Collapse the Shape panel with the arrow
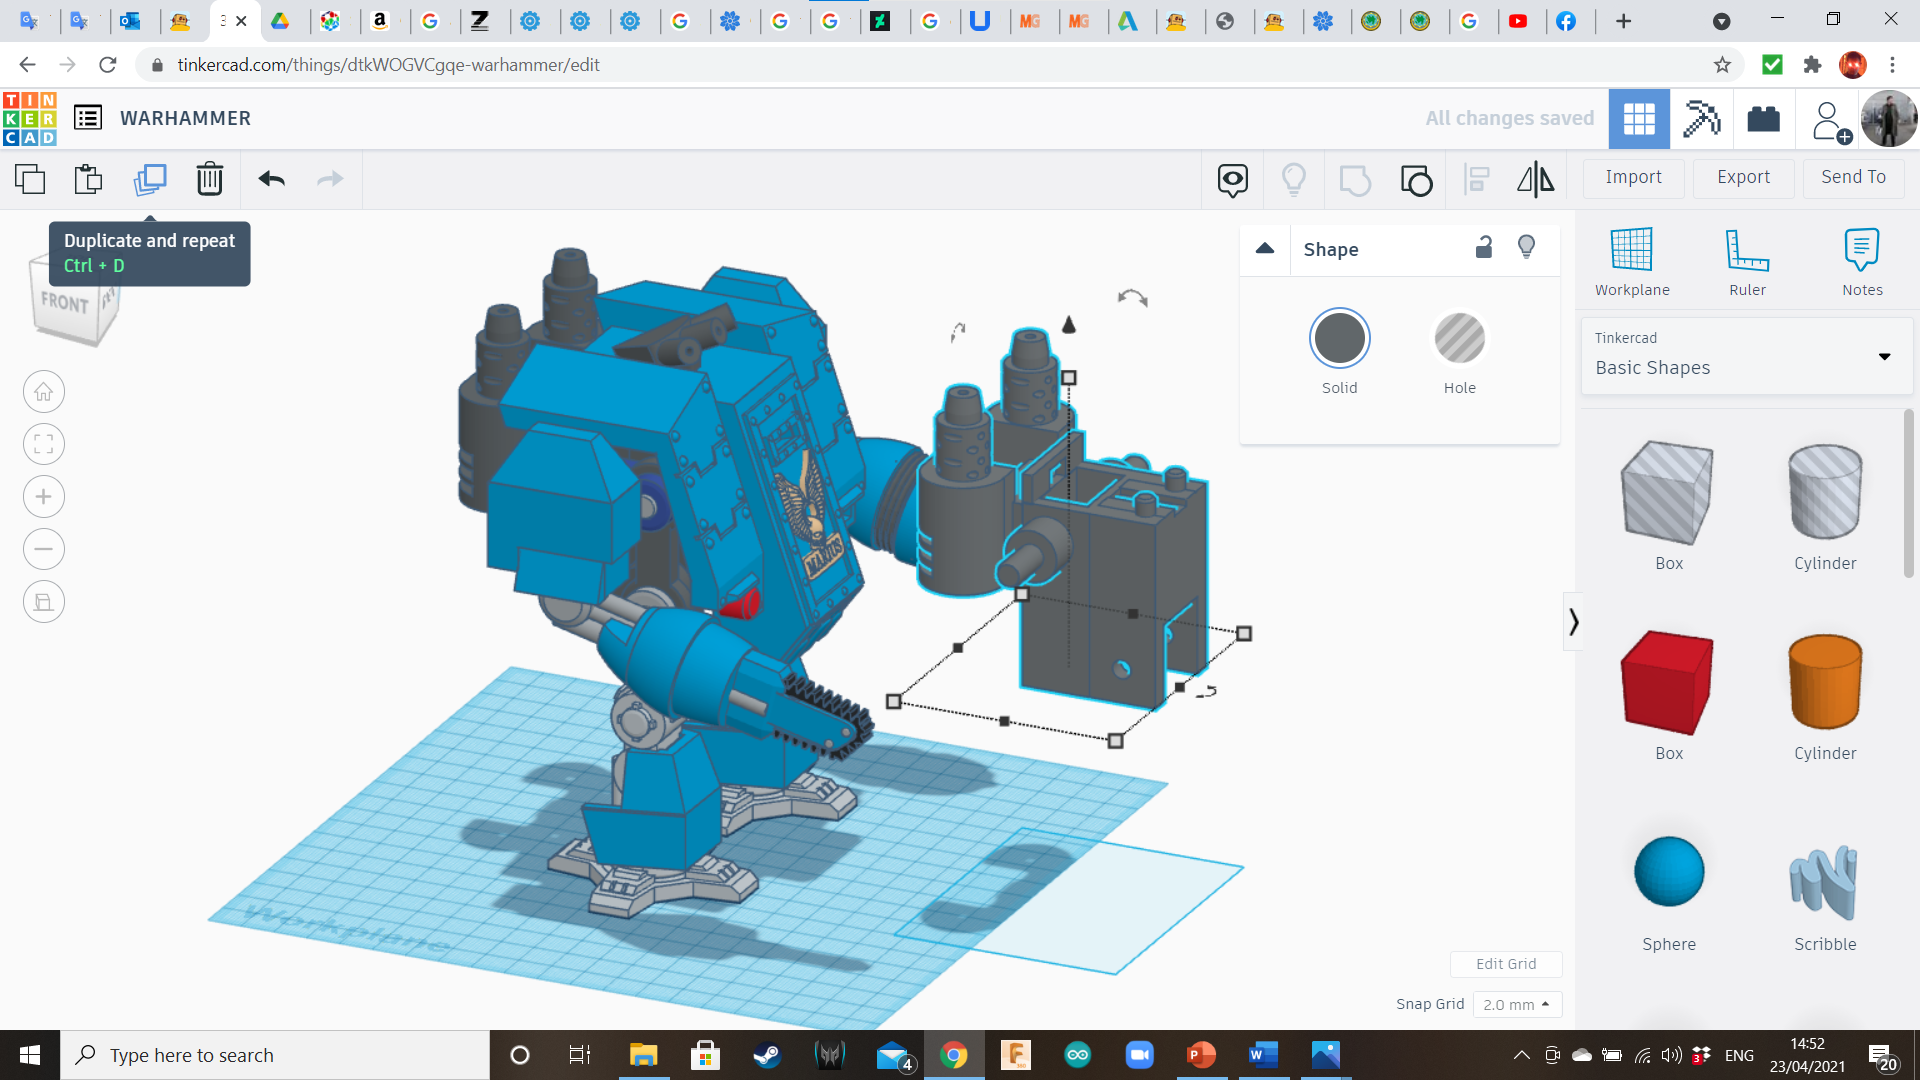 click(1265, 248)
